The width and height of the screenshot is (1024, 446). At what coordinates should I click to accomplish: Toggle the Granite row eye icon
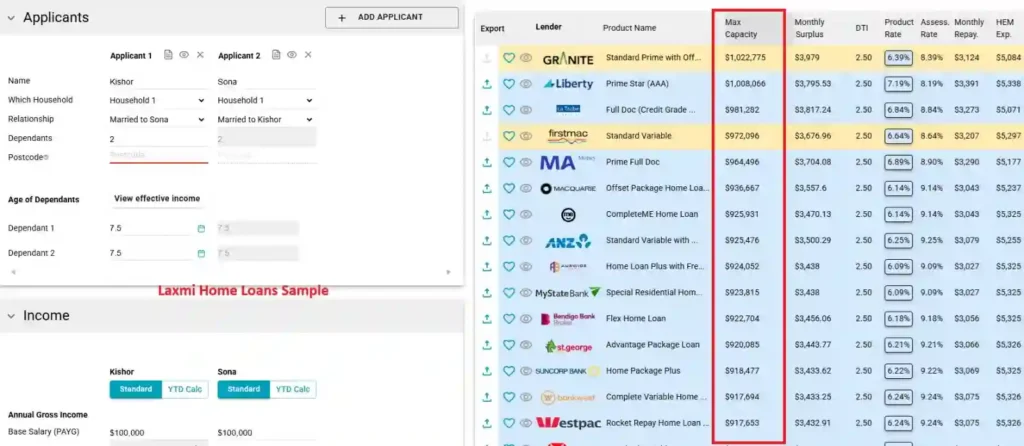(x=526, y=58)
